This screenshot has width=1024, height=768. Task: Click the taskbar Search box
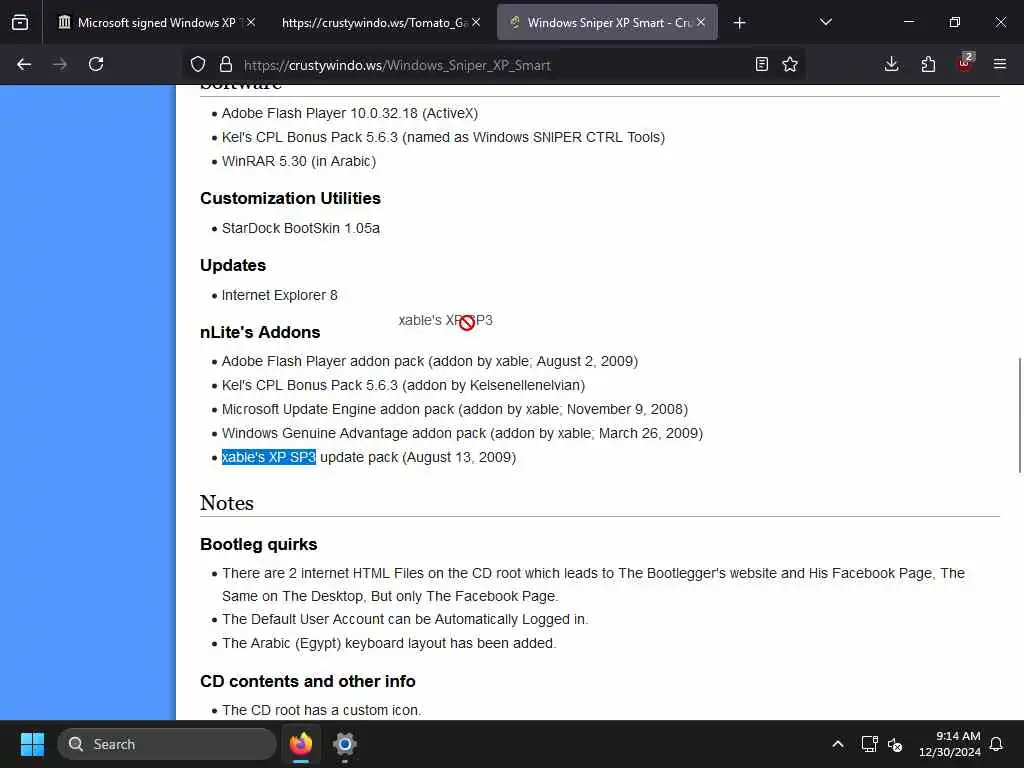167,744
